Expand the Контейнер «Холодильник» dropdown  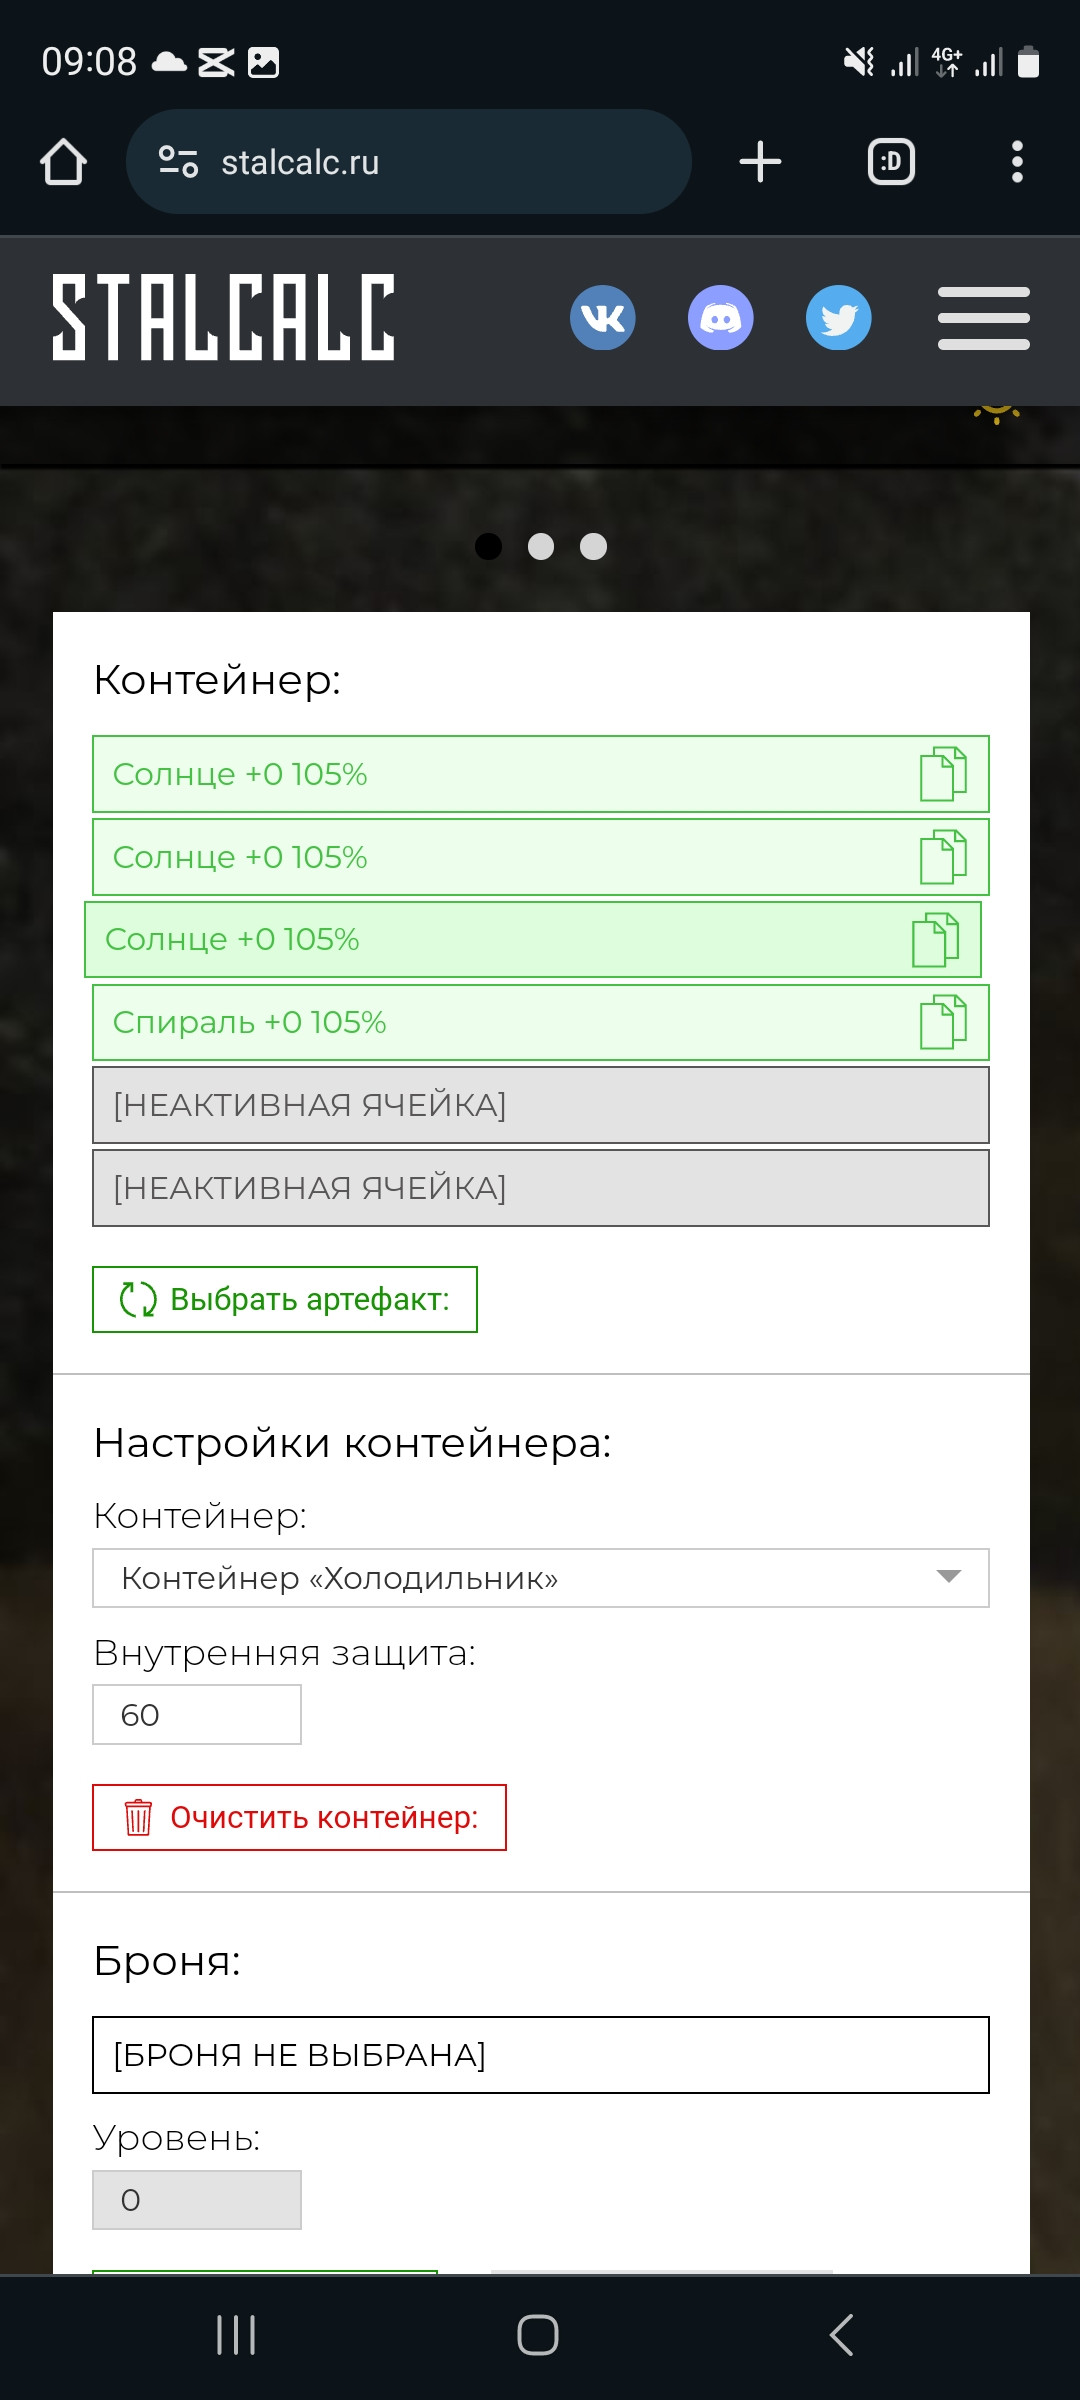[x=541, y=1578]
